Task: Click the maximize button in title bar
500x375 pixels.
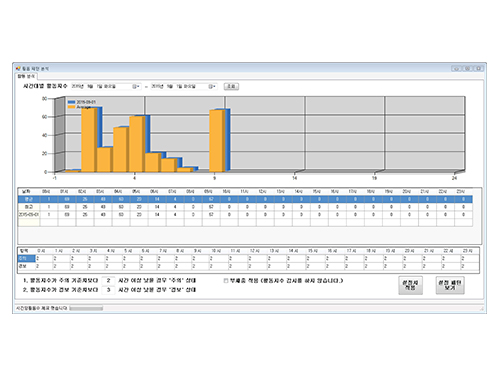Action: tap(467, 68)
